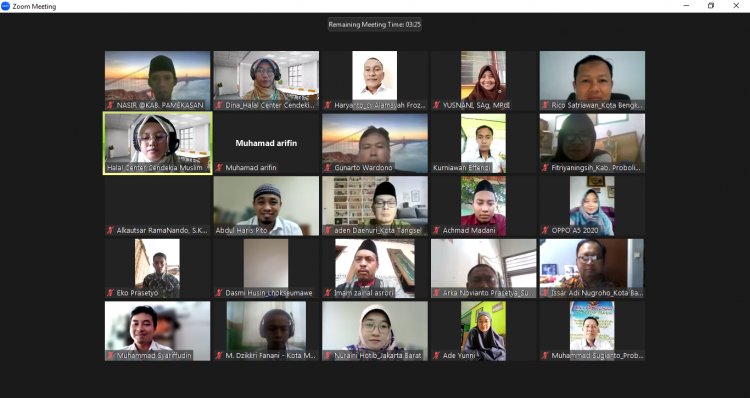Click muted mic icon beside Eko Prasetyo
The width and height of the screenshot is (750, 398).
110,293
